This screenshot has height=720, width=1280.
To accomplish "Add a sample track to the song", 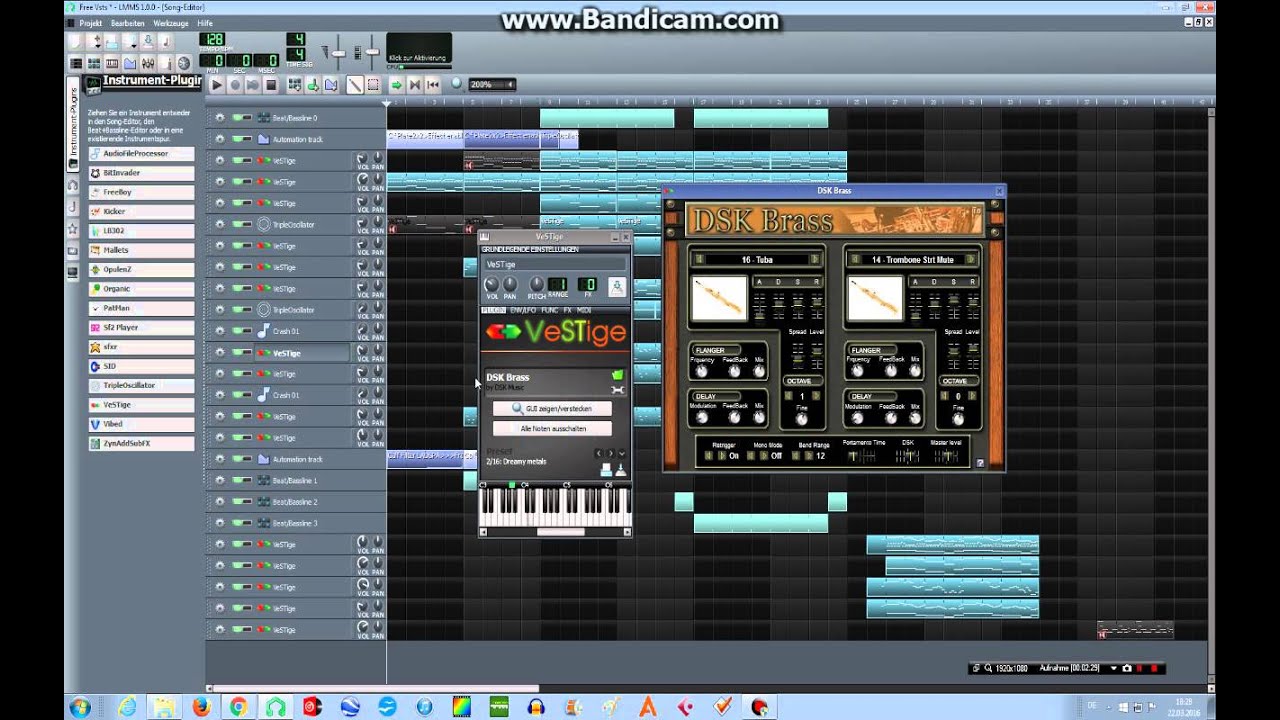I will [313, 85].
